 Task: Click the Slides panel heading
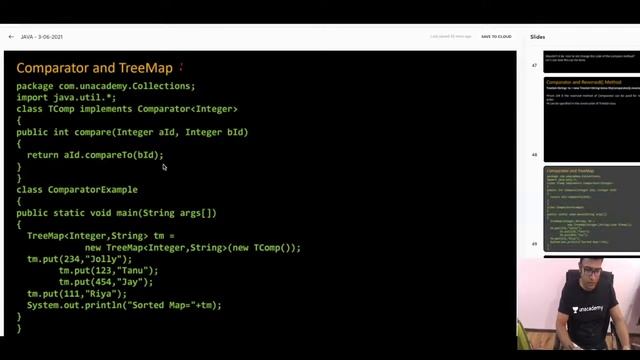pos(538,37)
